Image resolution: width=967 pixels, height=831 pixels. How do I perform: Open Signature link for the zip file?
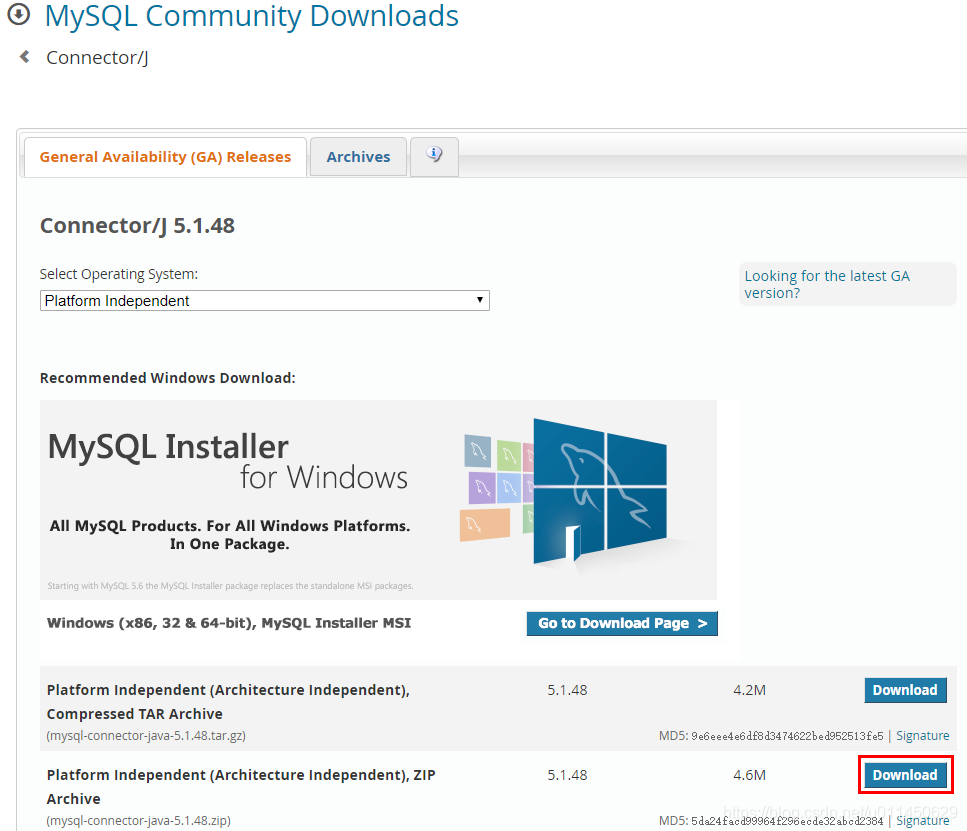coord(923,821)
